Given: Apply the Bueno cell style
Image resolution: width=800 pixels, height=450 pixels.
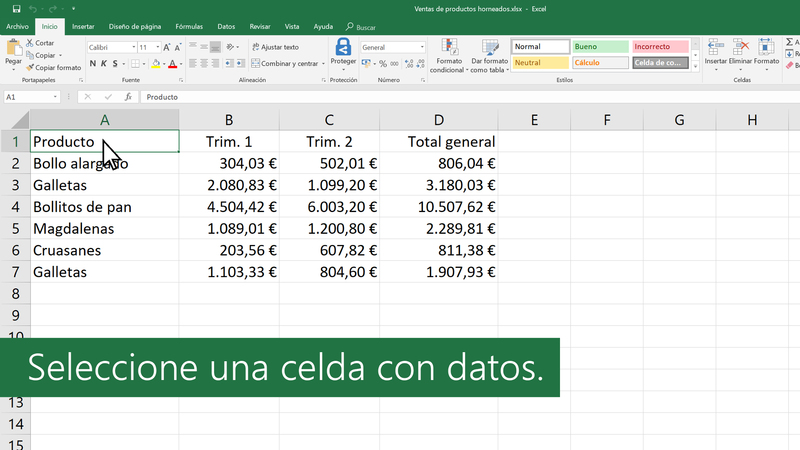Looking at the screenshot, I should click(600, 46).
